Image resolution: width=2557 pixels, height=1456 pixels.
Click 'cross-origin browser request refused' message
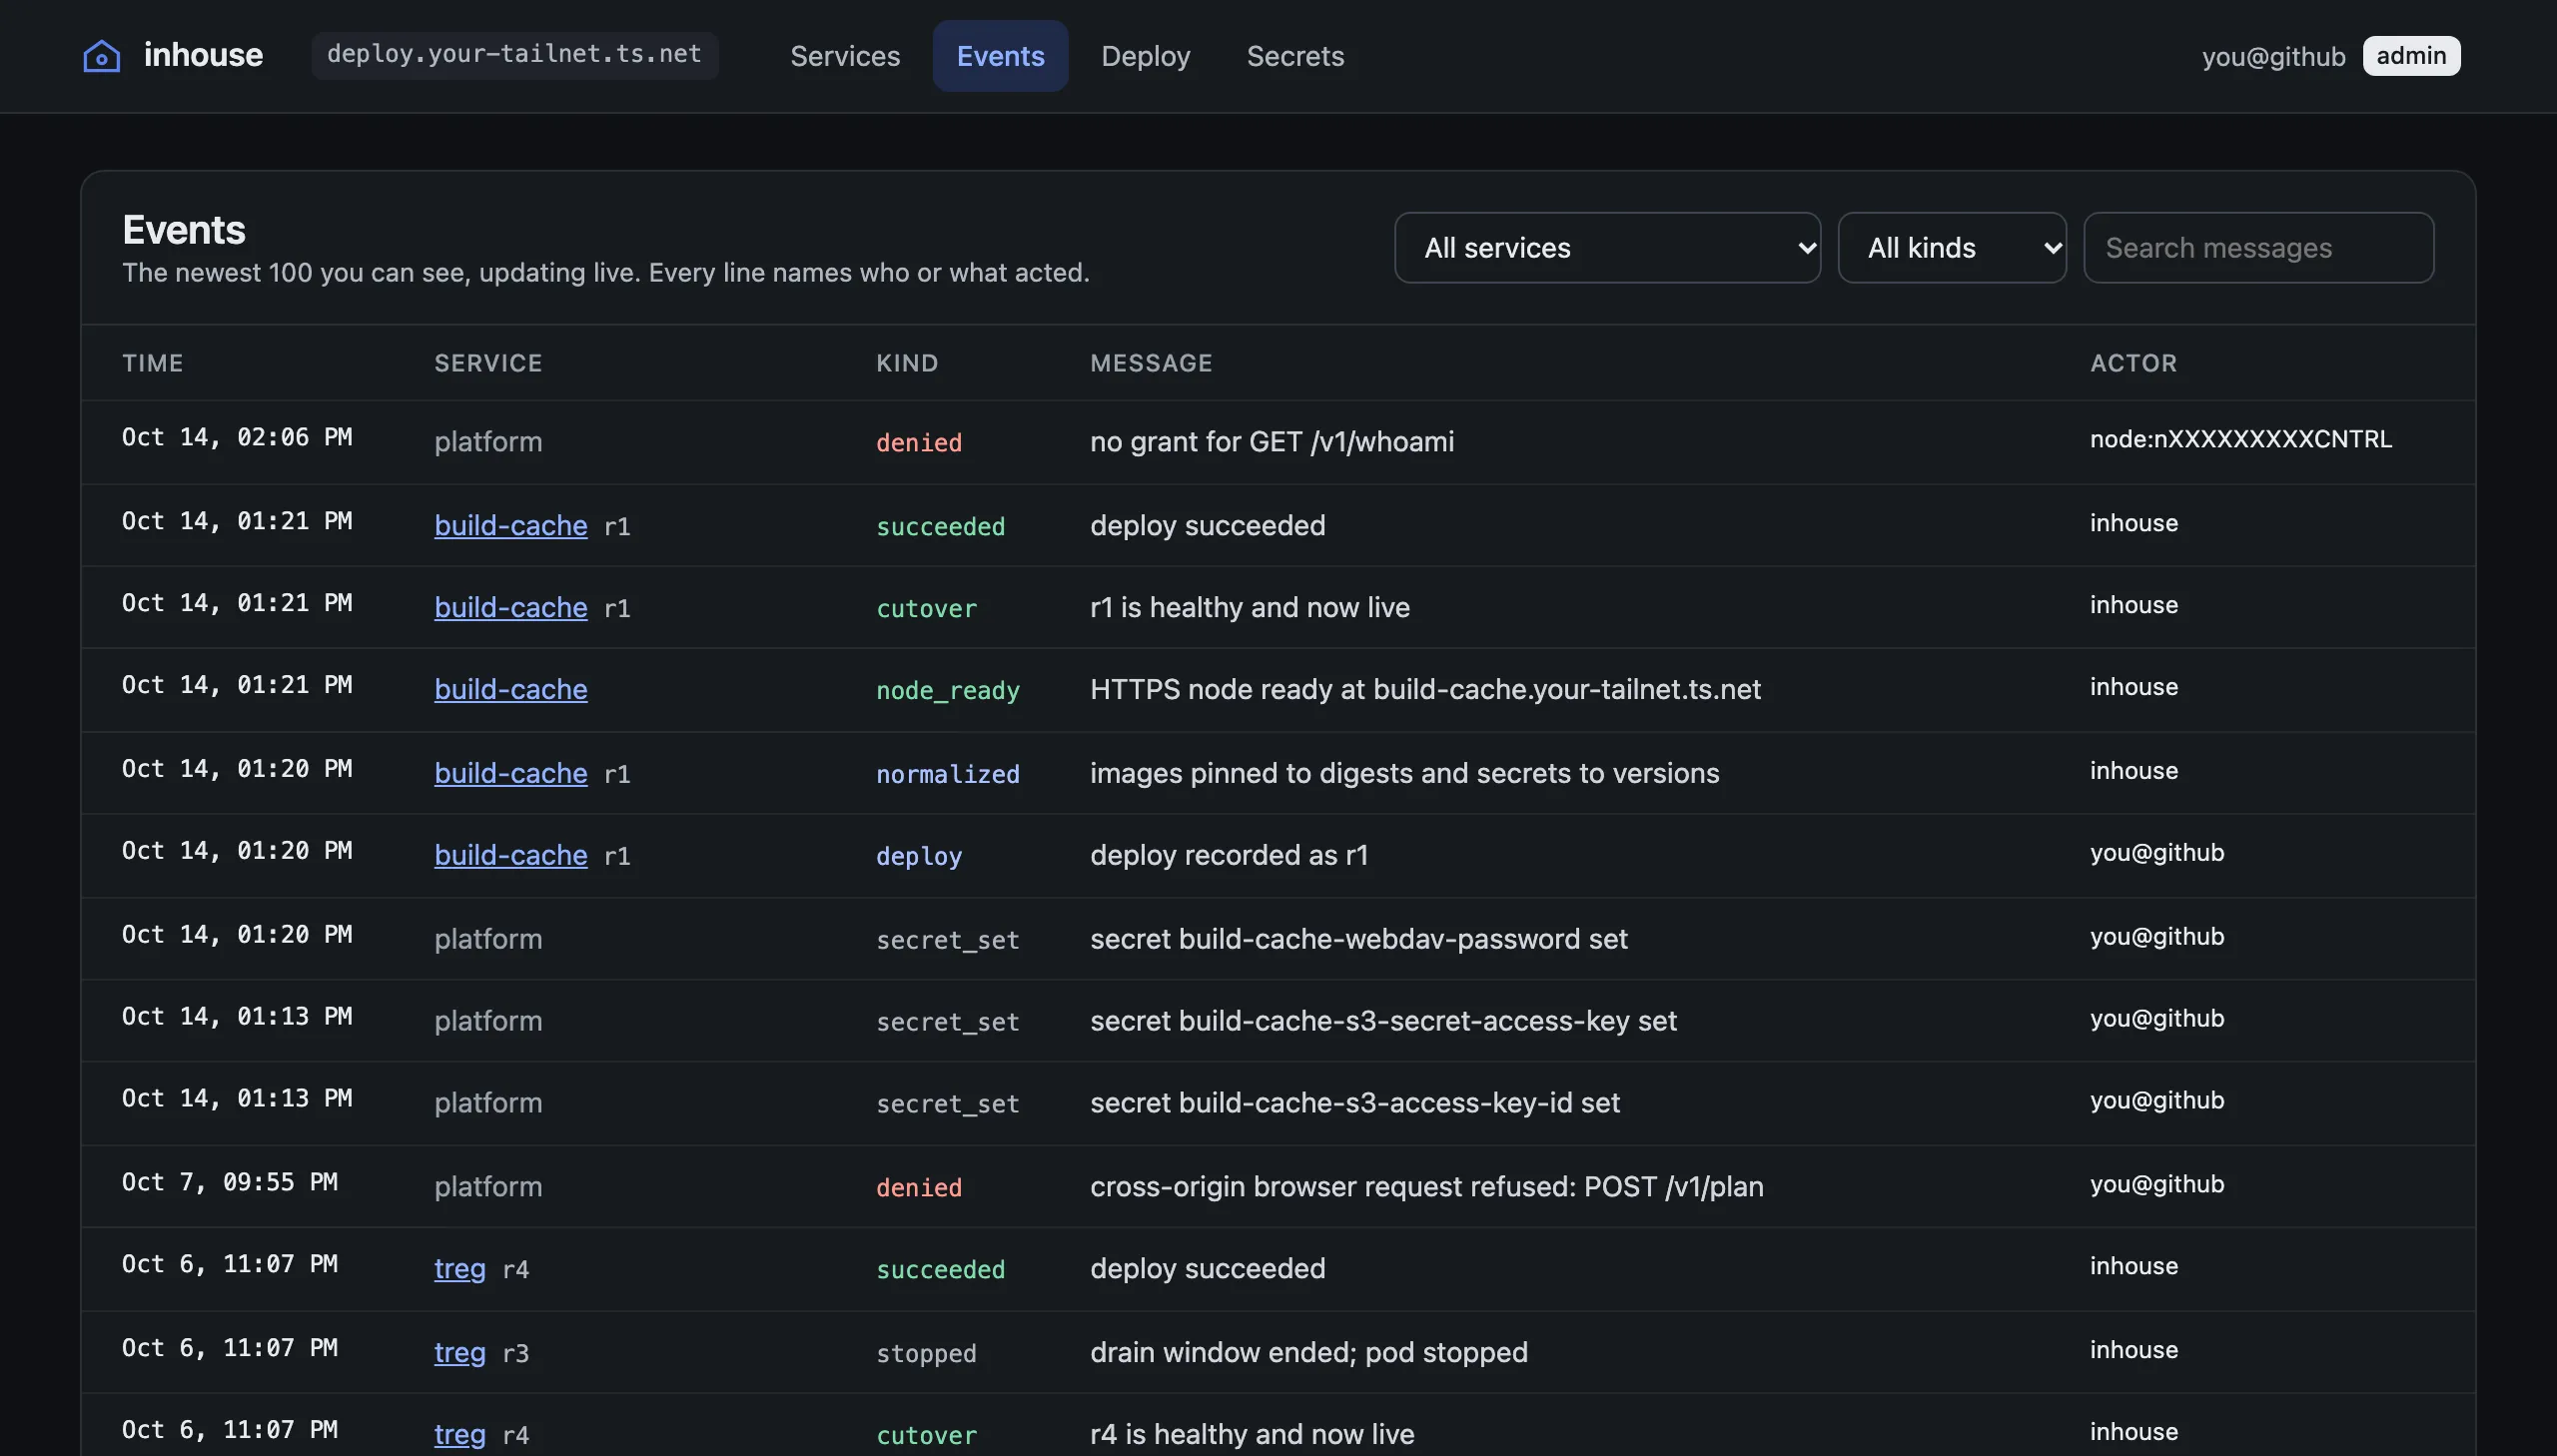coord(1427,1186)
